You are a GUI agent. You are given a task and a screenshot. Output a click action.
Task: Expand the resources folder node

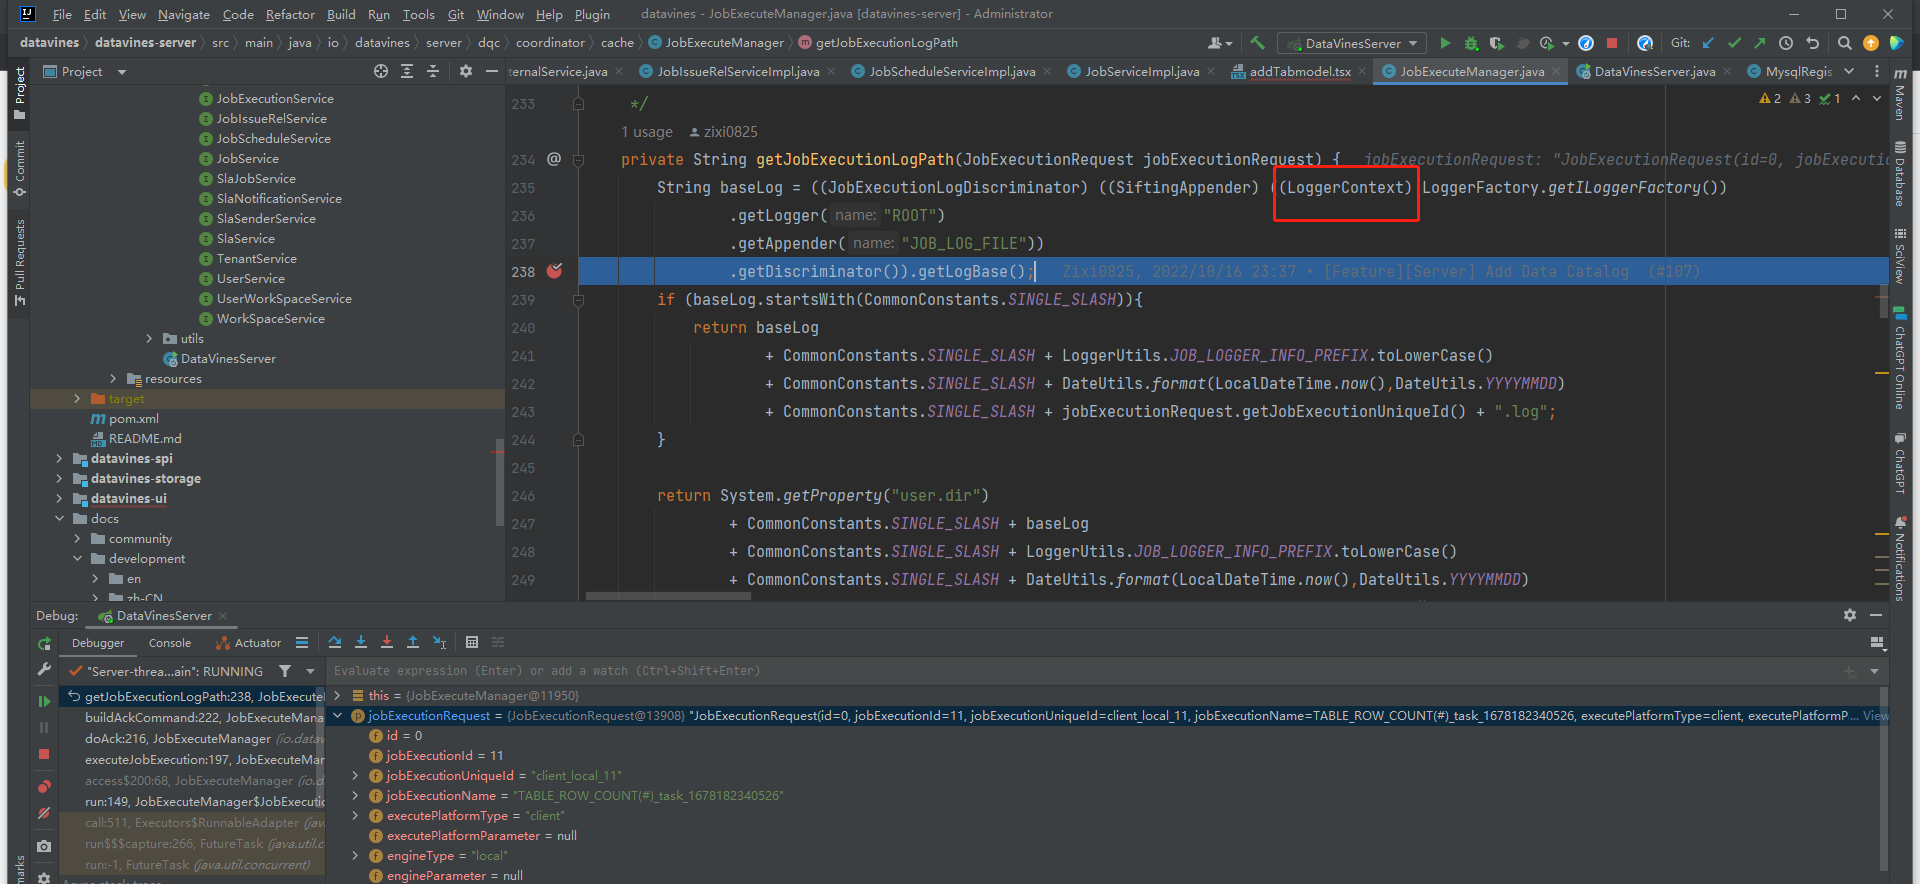tap(113, 379)
